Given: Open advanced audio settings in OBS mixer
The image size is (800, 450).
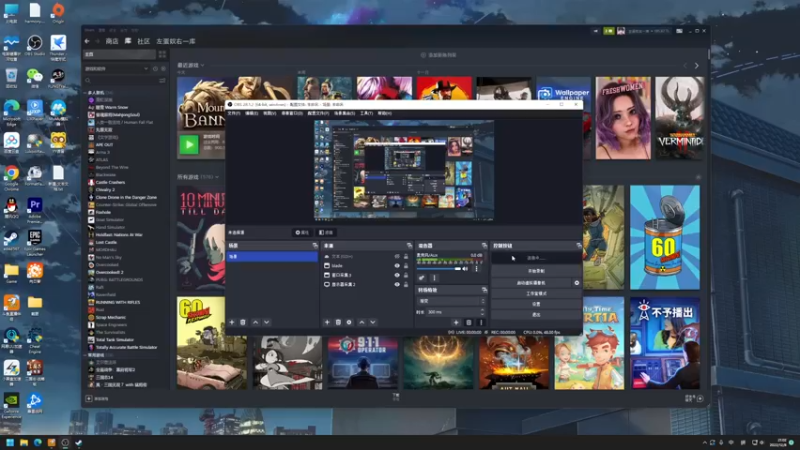Looking at the screenshot, I should (421, 278).
